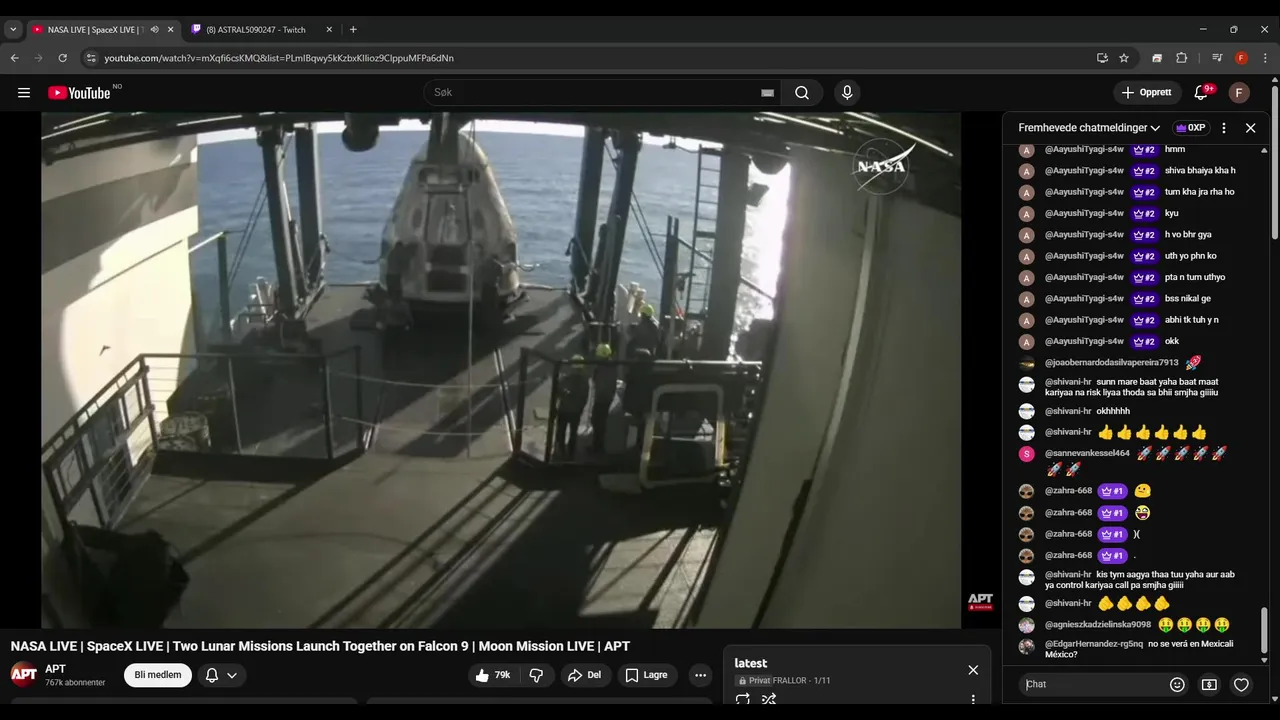Open Chrome tab search dropdown arrow

point(13,30)
